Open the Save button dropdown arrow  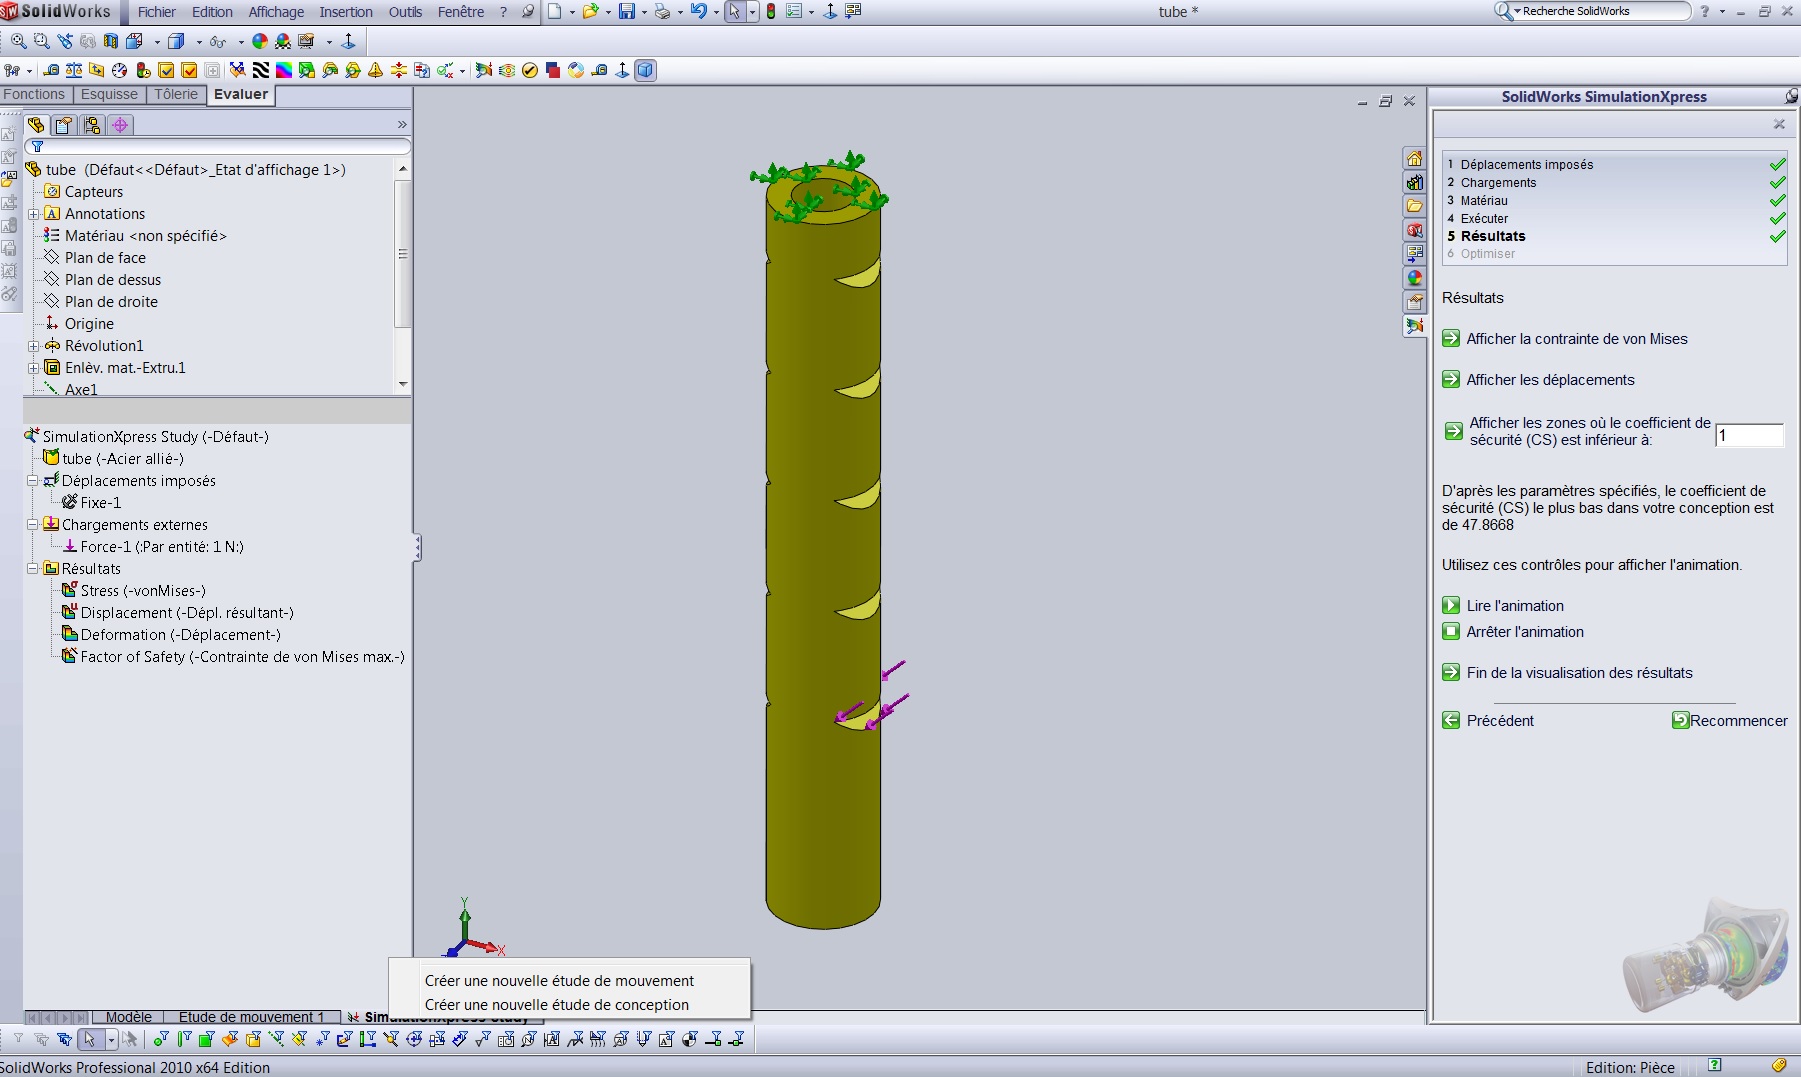click(644, 12)
